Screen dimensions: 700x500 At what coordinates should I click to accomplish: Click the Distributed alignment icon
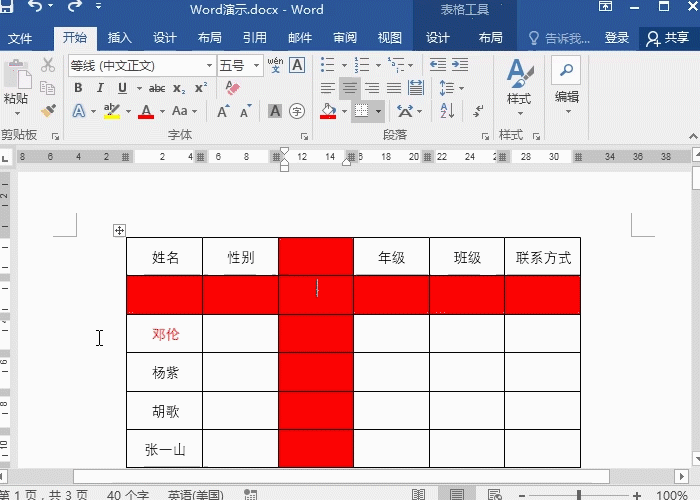coord(416,88)
